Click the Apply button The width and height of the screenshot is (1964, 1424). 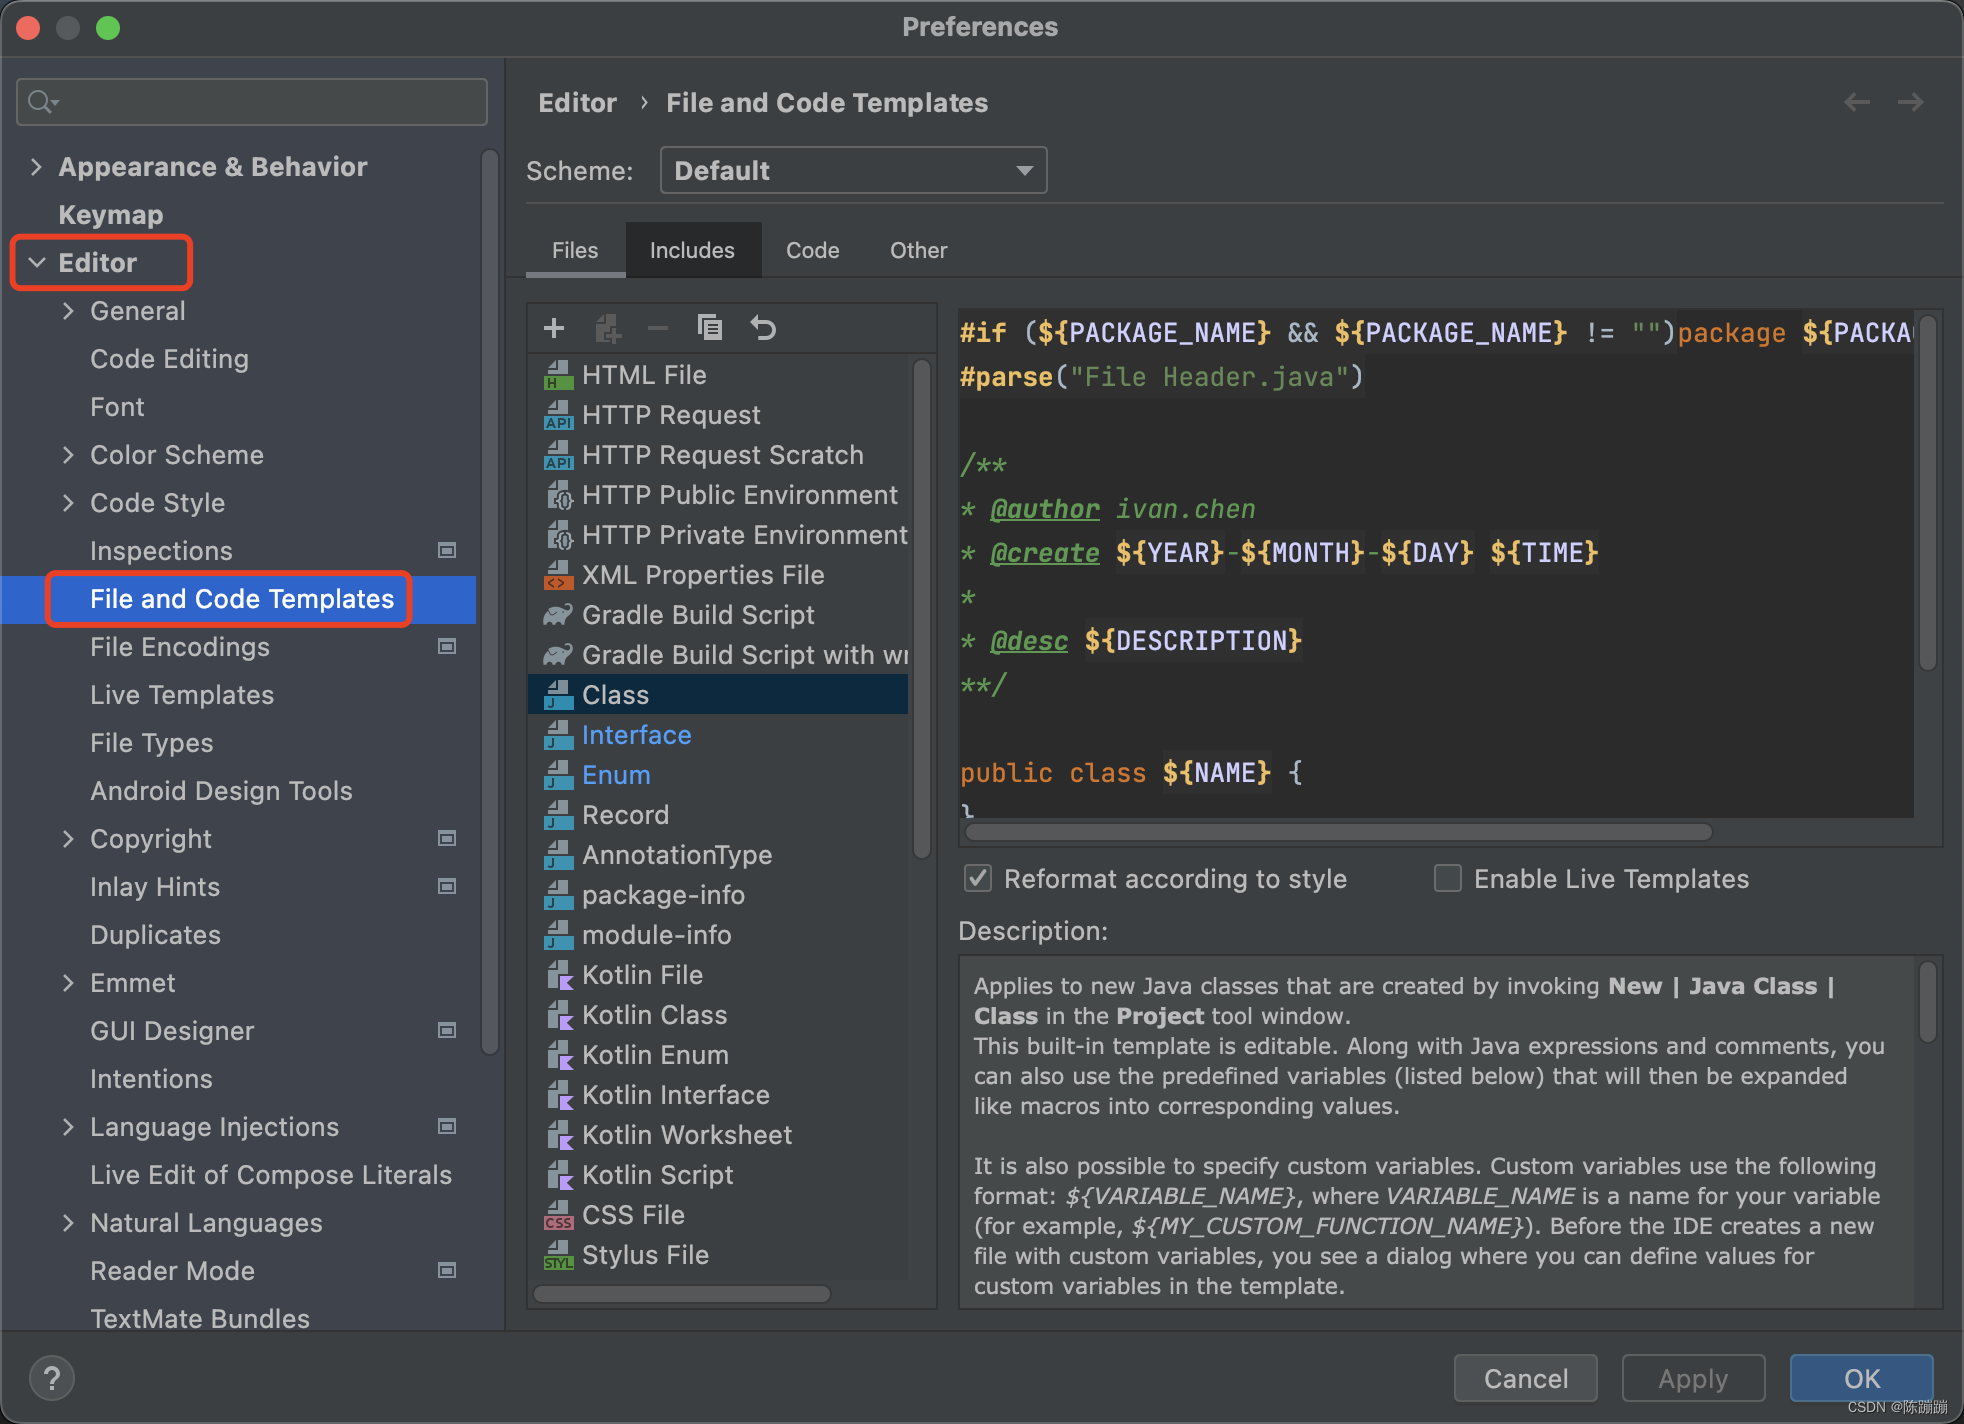(x=1693, y=1379)
